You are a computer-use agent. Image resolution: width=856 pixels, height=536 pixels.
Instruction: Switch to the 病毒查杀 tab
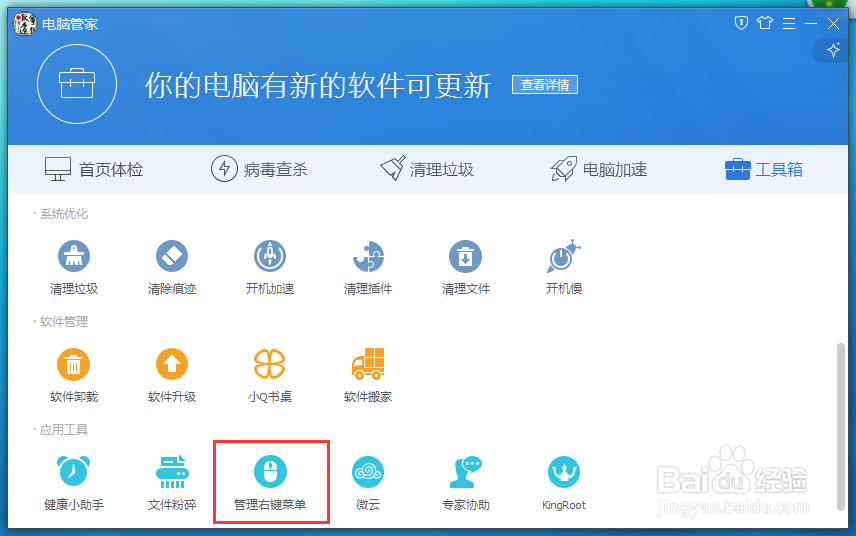(x=259, y=169)
